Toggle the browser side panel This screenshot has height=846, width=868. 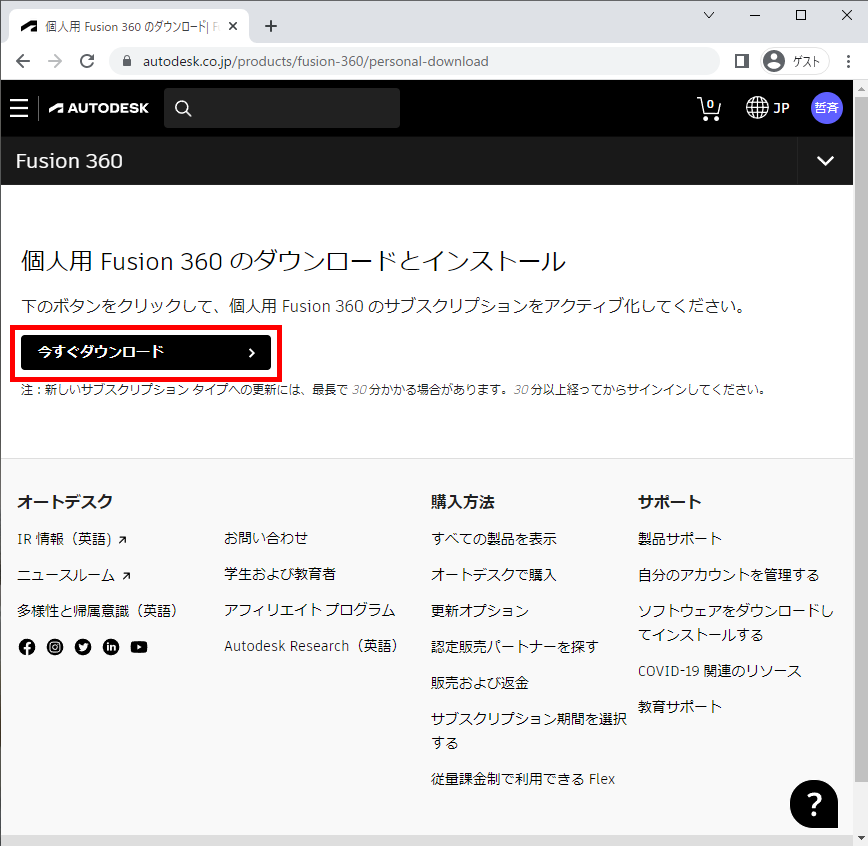click(x=742, y=61)
